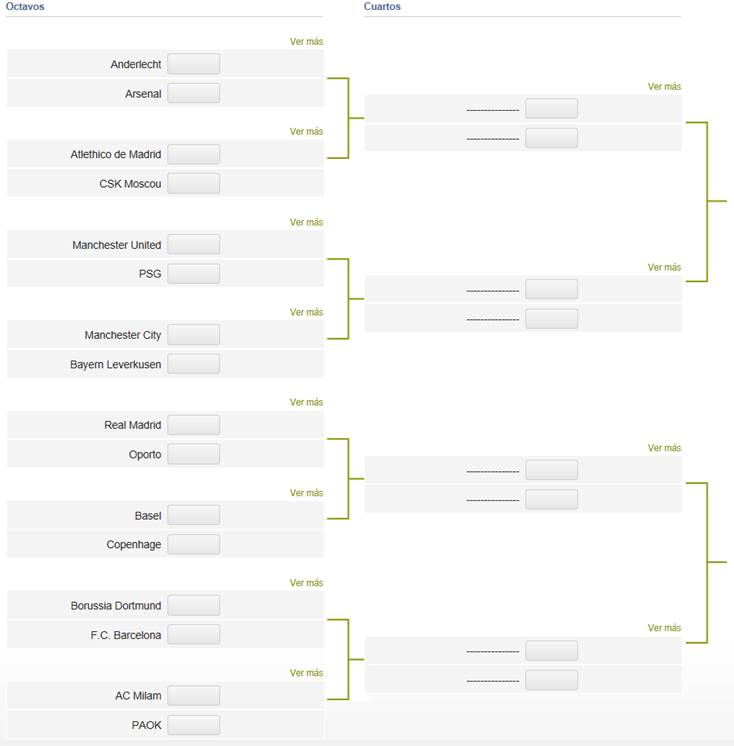Click the score field next to Anderlecht
This screenshot has height=746, width=734.
(194, 64)
